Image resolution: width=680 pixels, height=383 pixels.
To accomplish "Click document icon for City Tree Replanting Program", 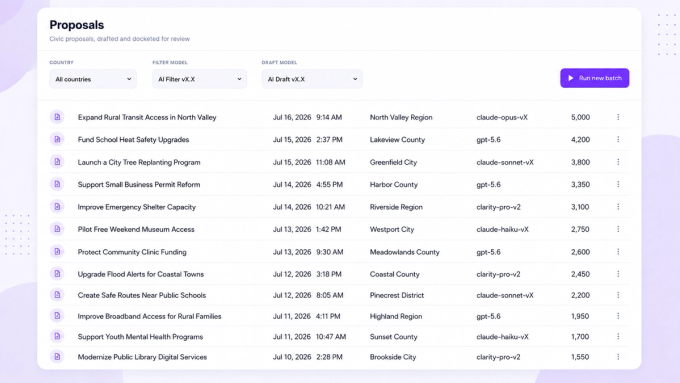I will [x=57, y=162].
